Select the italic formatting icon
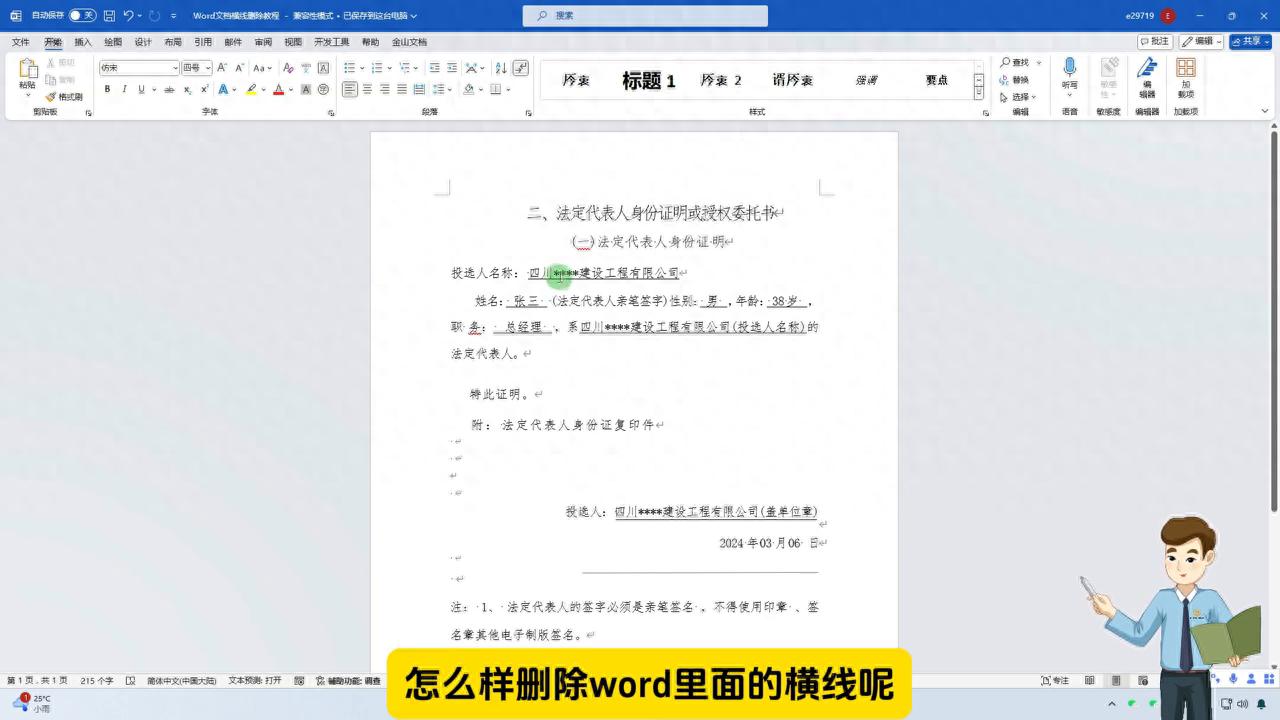The width and height of the screenshot is (1280, 720). (x=124, y=89)
